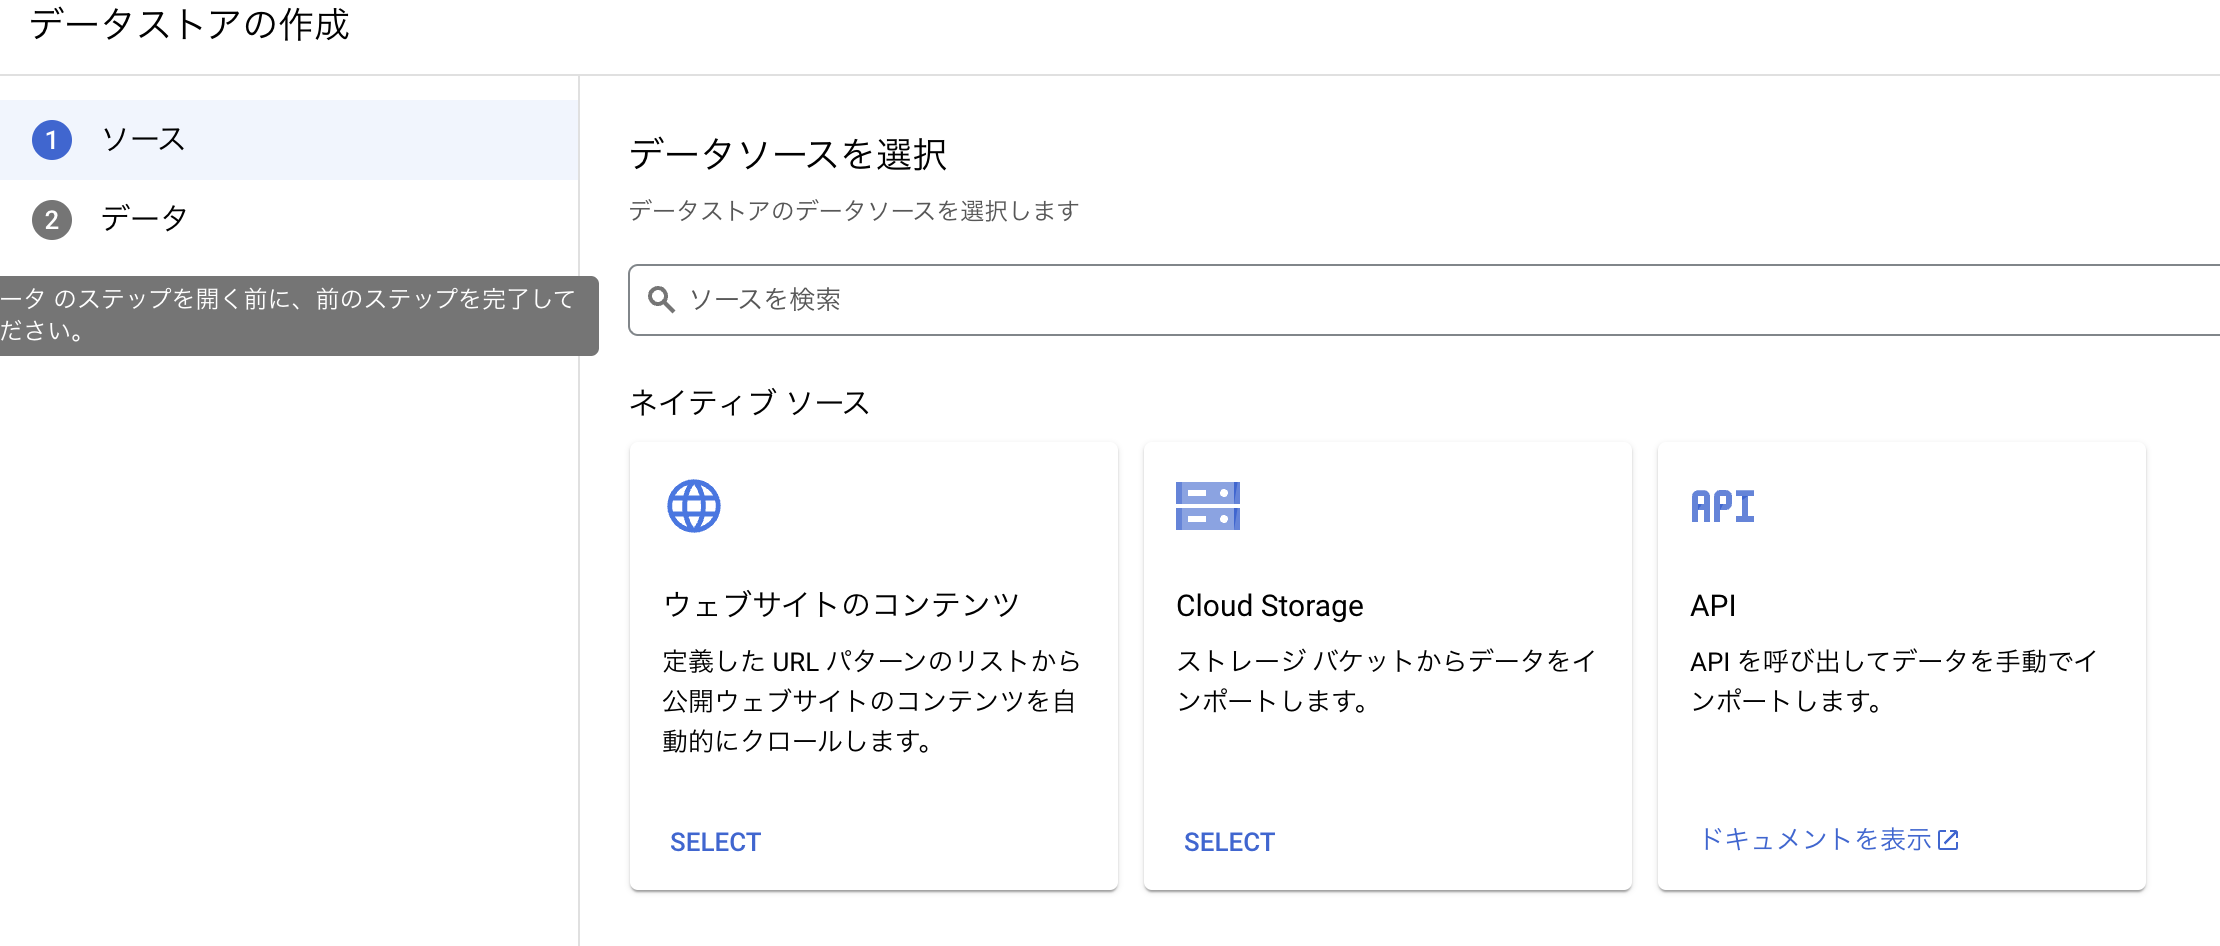2220x946 pixels.
Task: Click the magnifier icon in the search box
Action: [661, 299]
